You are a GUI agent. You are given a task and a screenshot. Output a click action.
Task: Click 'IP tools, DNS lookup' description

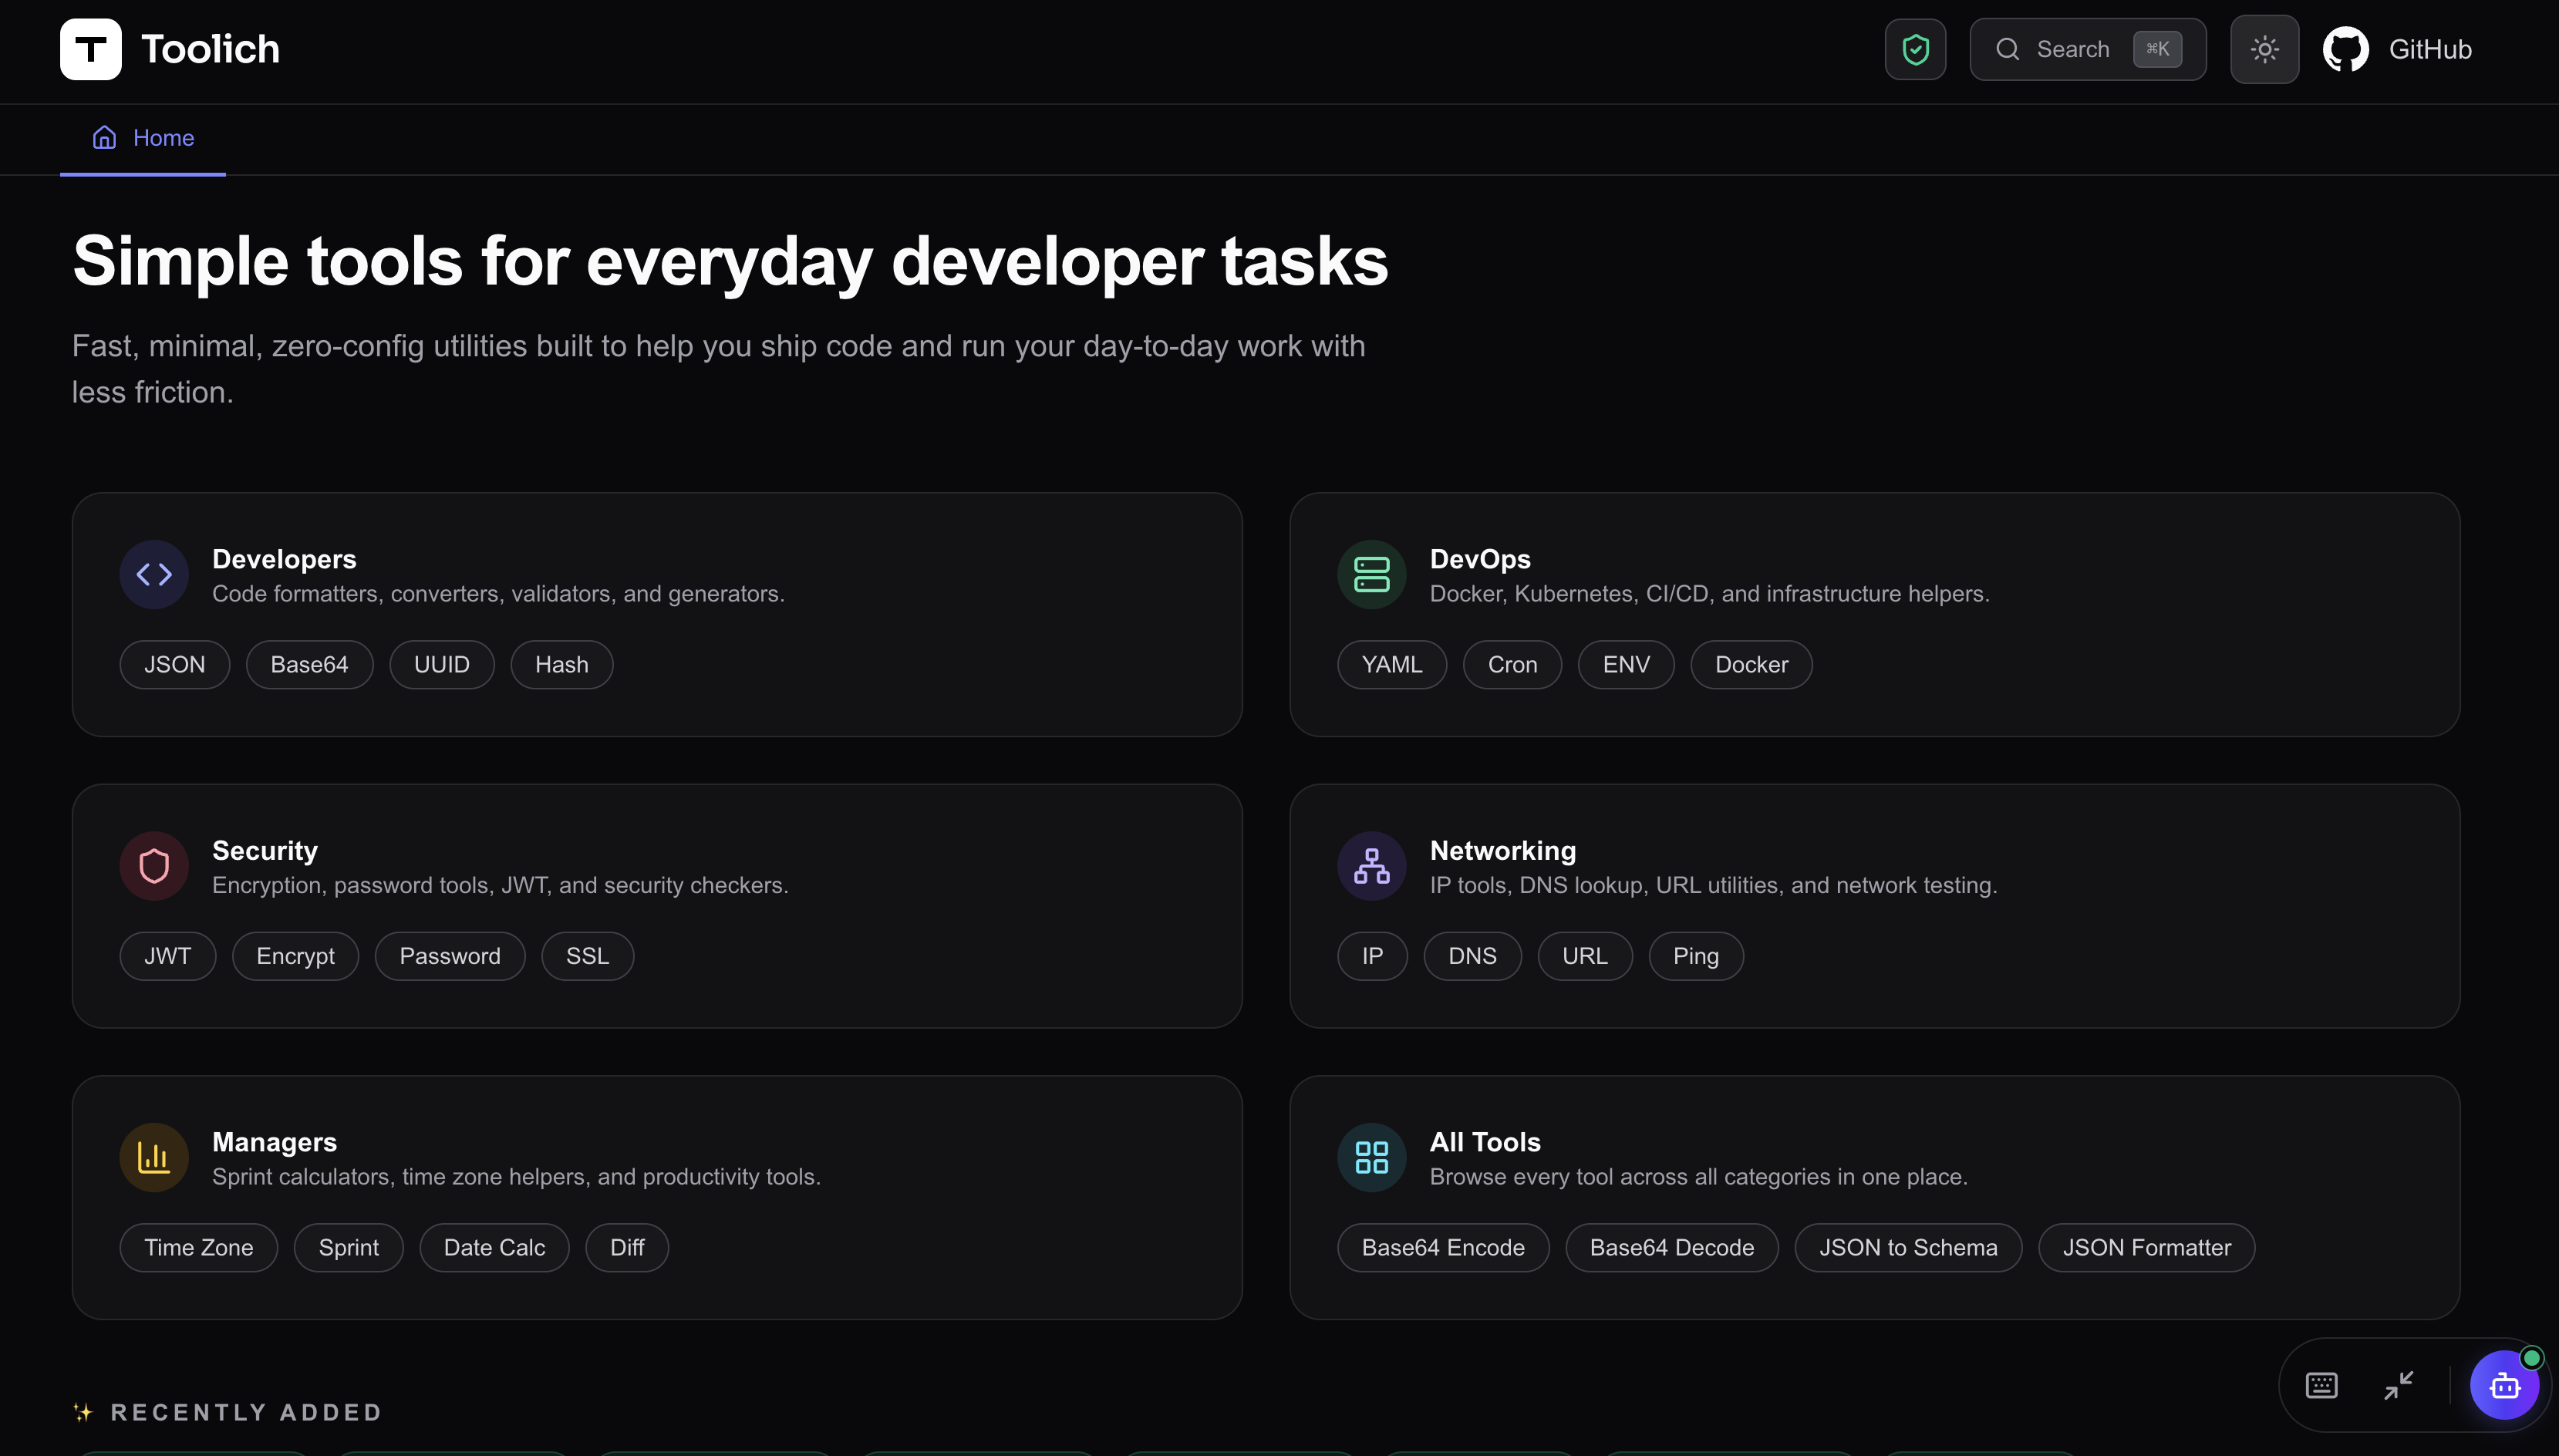tap(1713, 886)
